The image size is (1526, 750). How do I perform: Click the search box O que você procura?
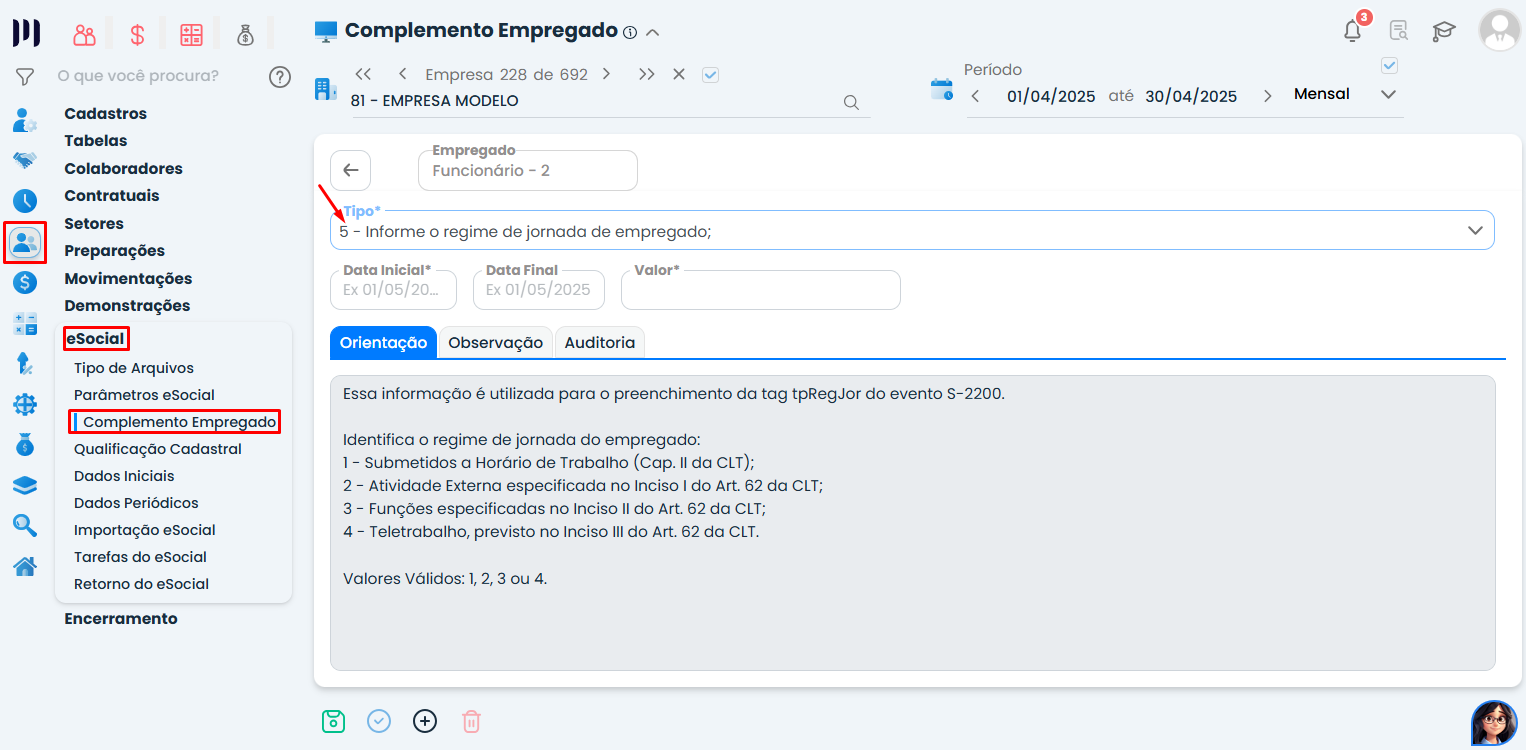coord(138,76)
